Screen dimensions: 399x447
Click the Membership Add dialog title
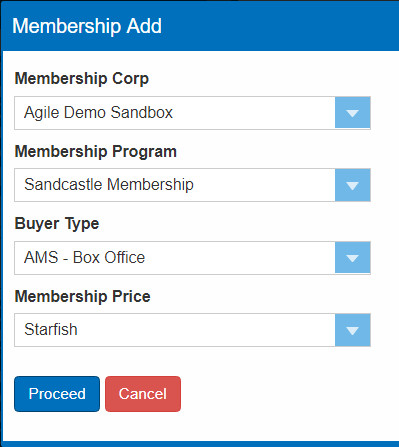87,26
